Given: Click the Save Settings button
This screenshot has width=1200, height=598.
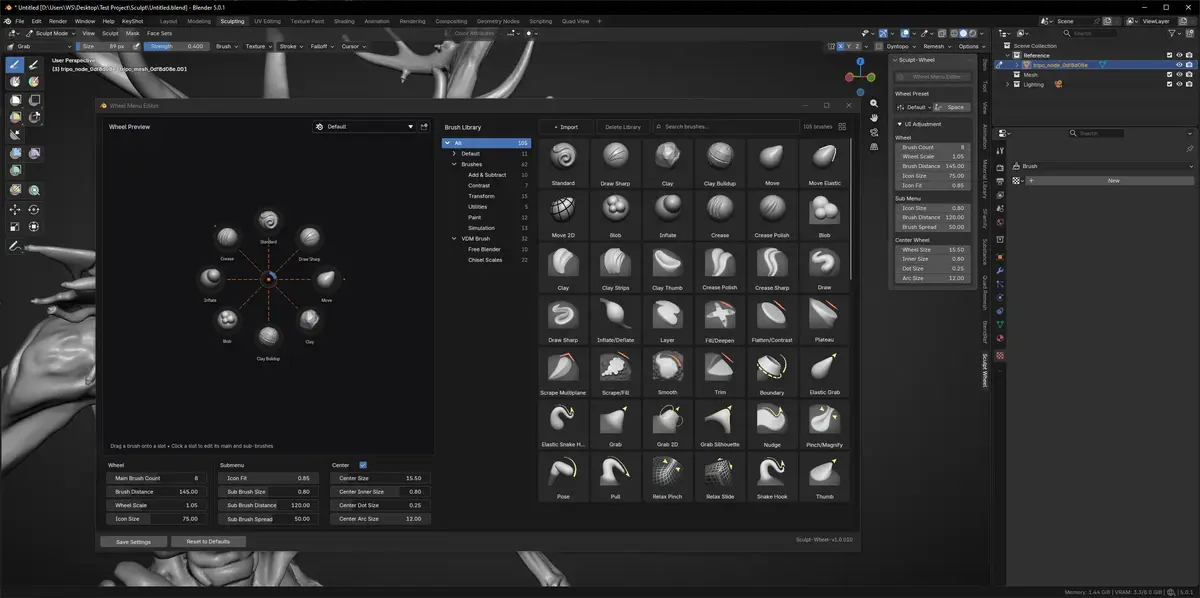Looking at the screenshot, I should (x=133, y=542).
